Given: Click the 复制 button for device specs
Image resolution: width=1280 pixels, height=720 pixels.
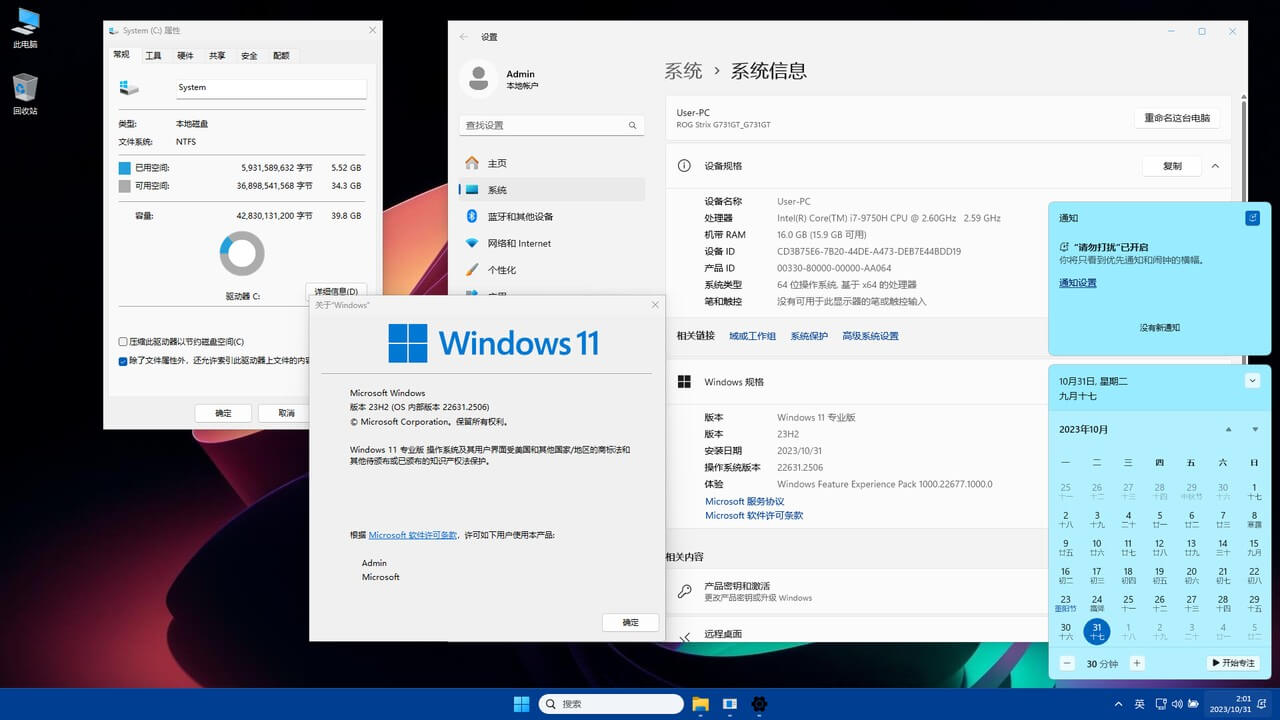Looking at the screenshot, I should coord(1172,166).
